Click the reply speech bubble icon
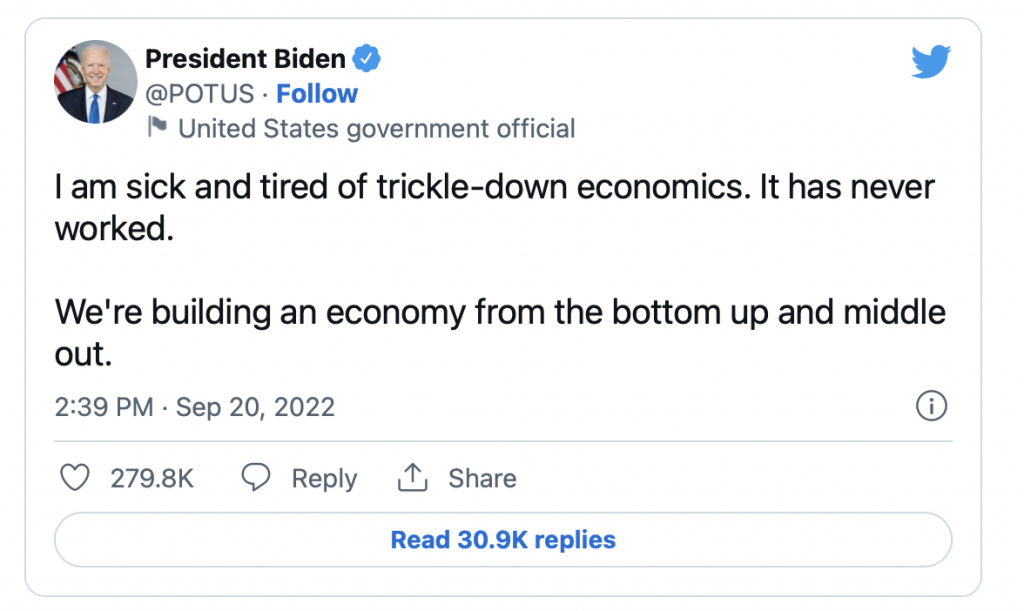Image resolution: width=1024 pixels, height=611 pixels. pyautogui.click(x=257, y=478)
